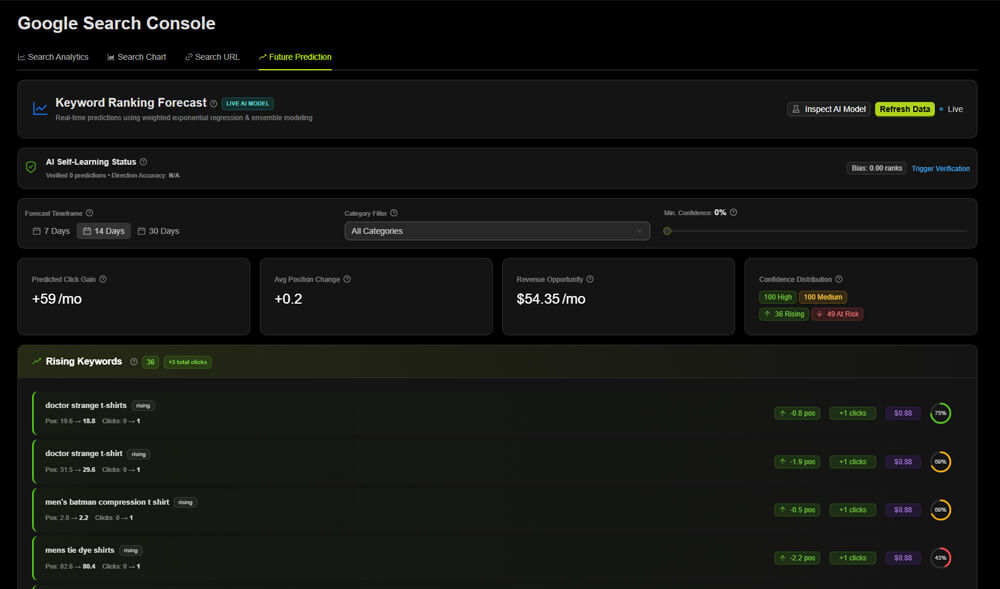Click the Bias: 0.00 ranks badge
Screen dimensions: 1000x589
[x=877, y=168]
